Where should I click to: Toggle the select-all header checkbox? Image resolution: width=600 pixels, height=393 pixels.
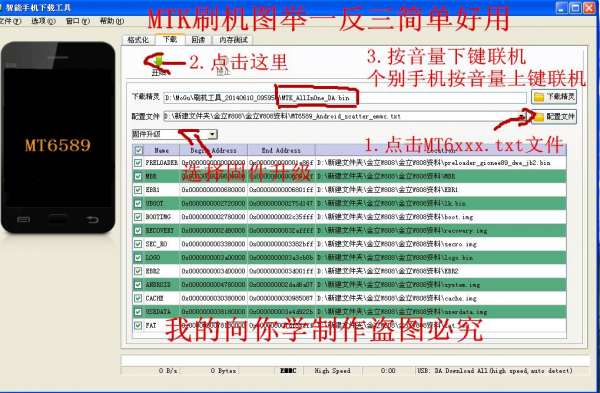[x=139, y=150]
